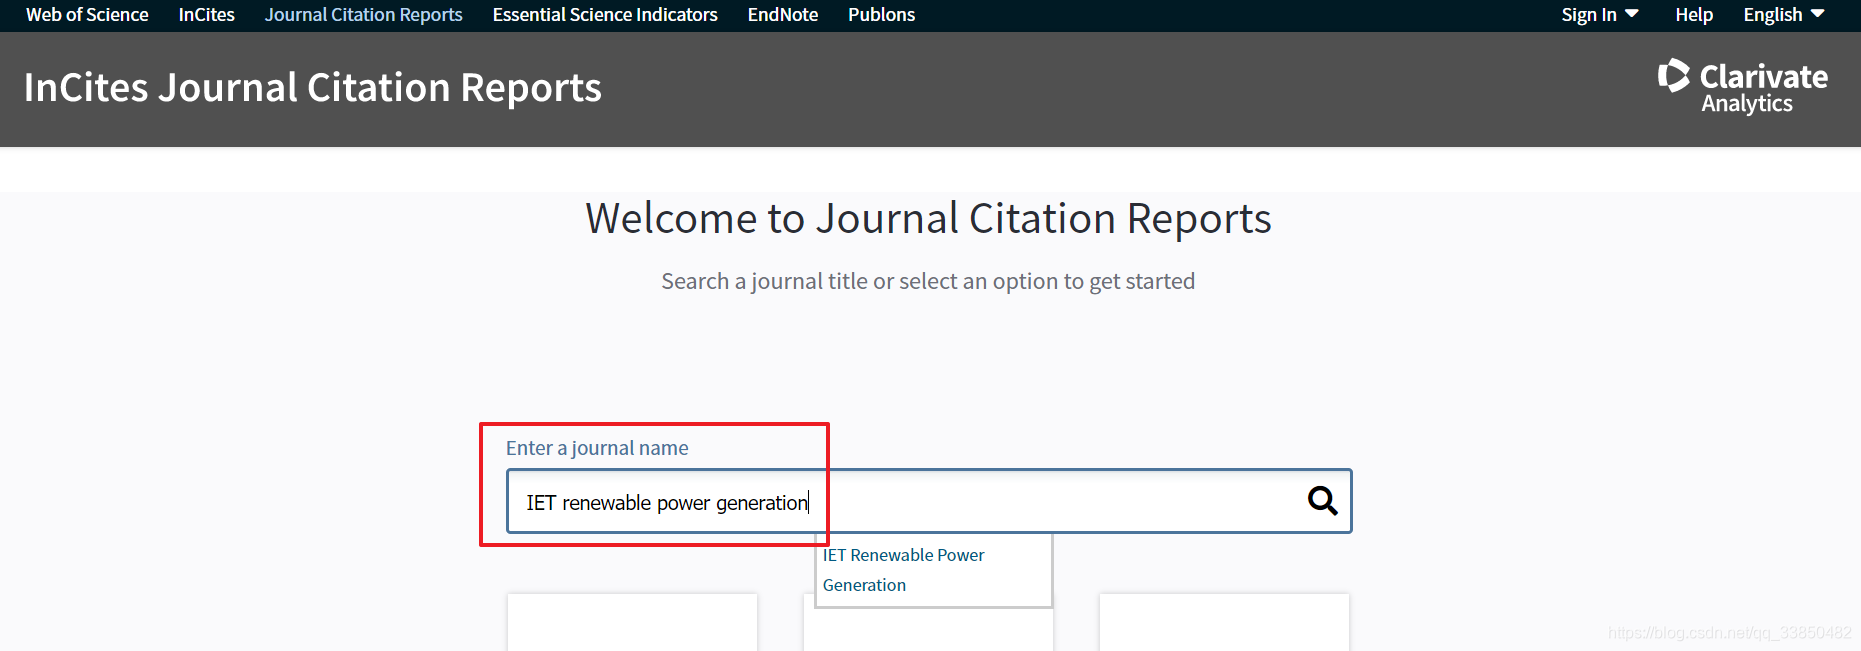Open the Web of Science link

pyautogui.click(x=87, y=15)
